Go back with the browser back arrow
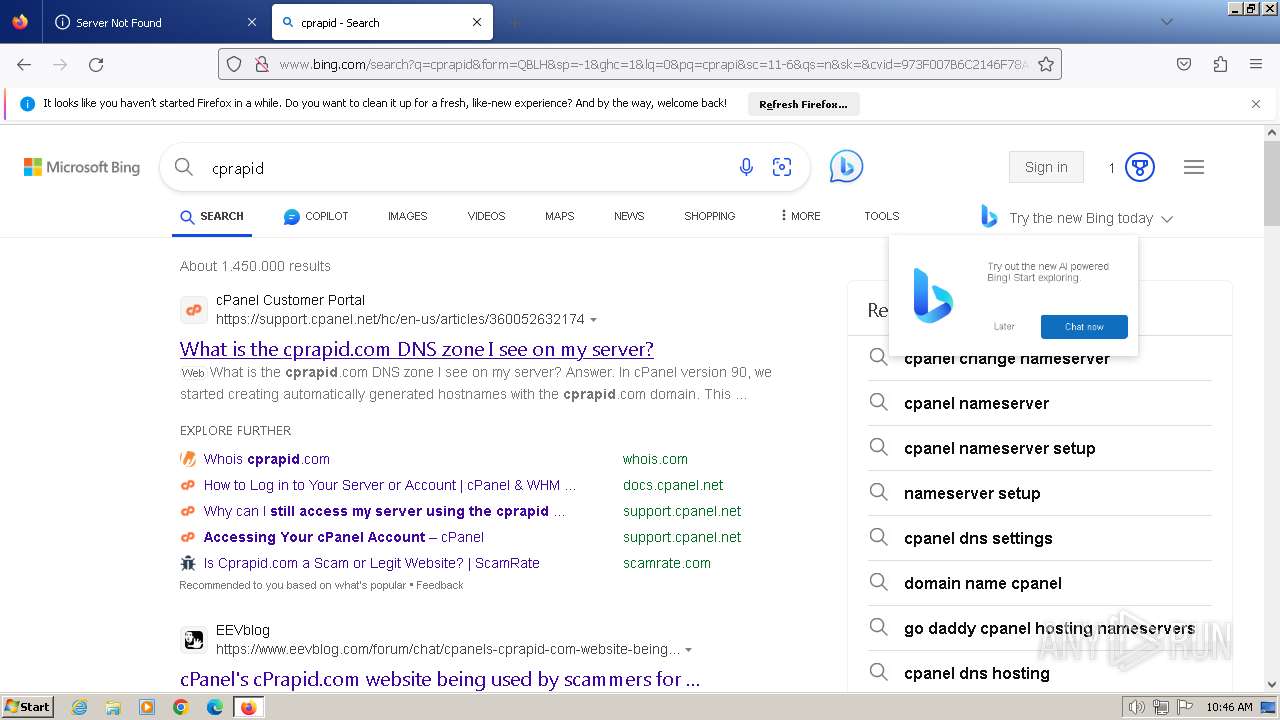Image resolution: width=1280 pixels, height=720 pixels. [x=24, y=64]
